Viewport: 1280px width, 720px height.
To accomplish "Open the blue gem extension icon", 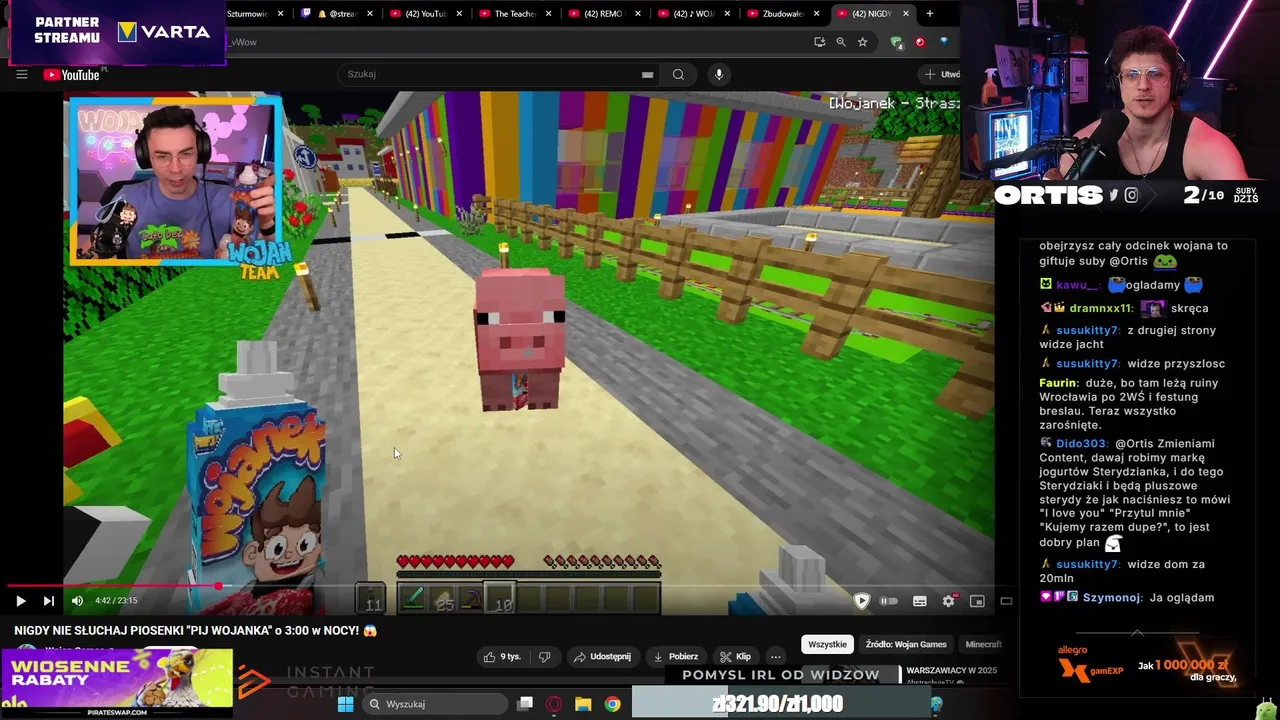I will click(943, 42).
